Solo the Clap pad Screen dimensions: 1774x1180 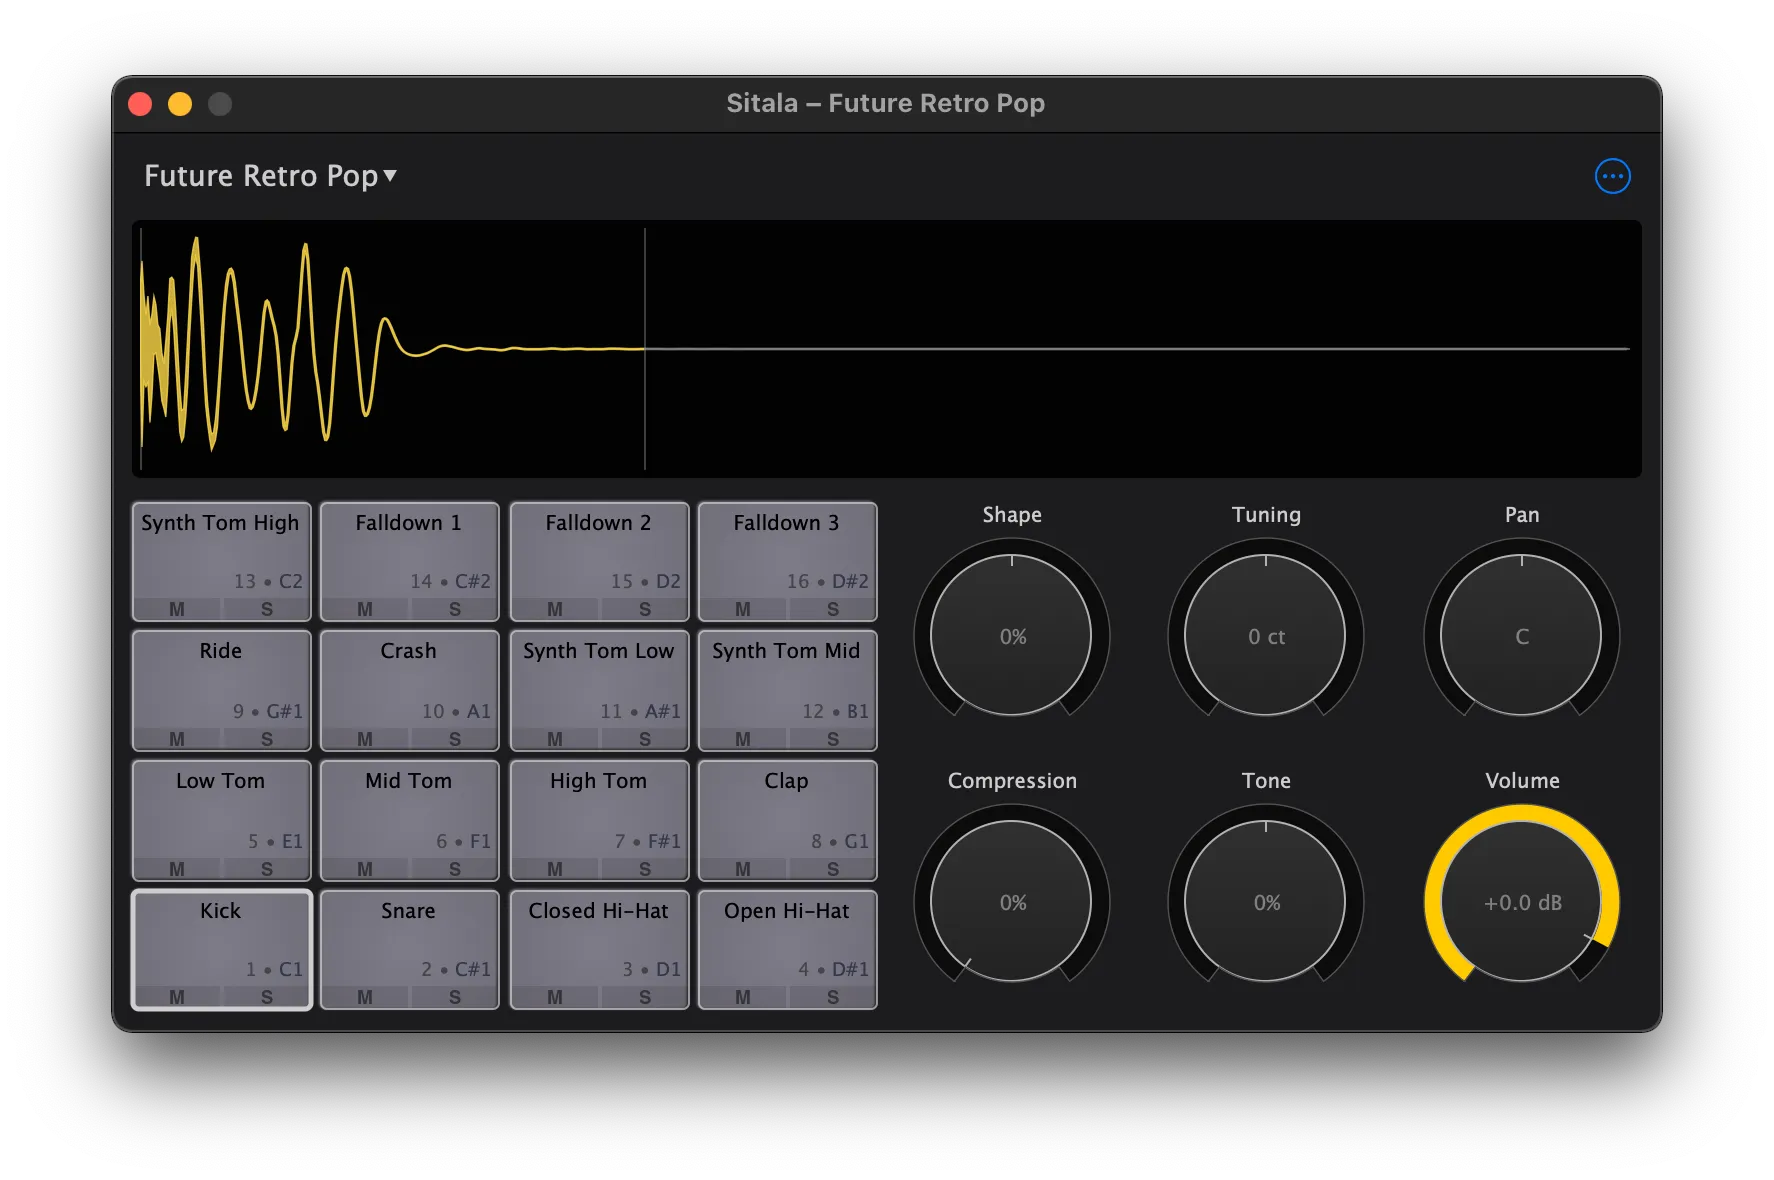(833, 869)
